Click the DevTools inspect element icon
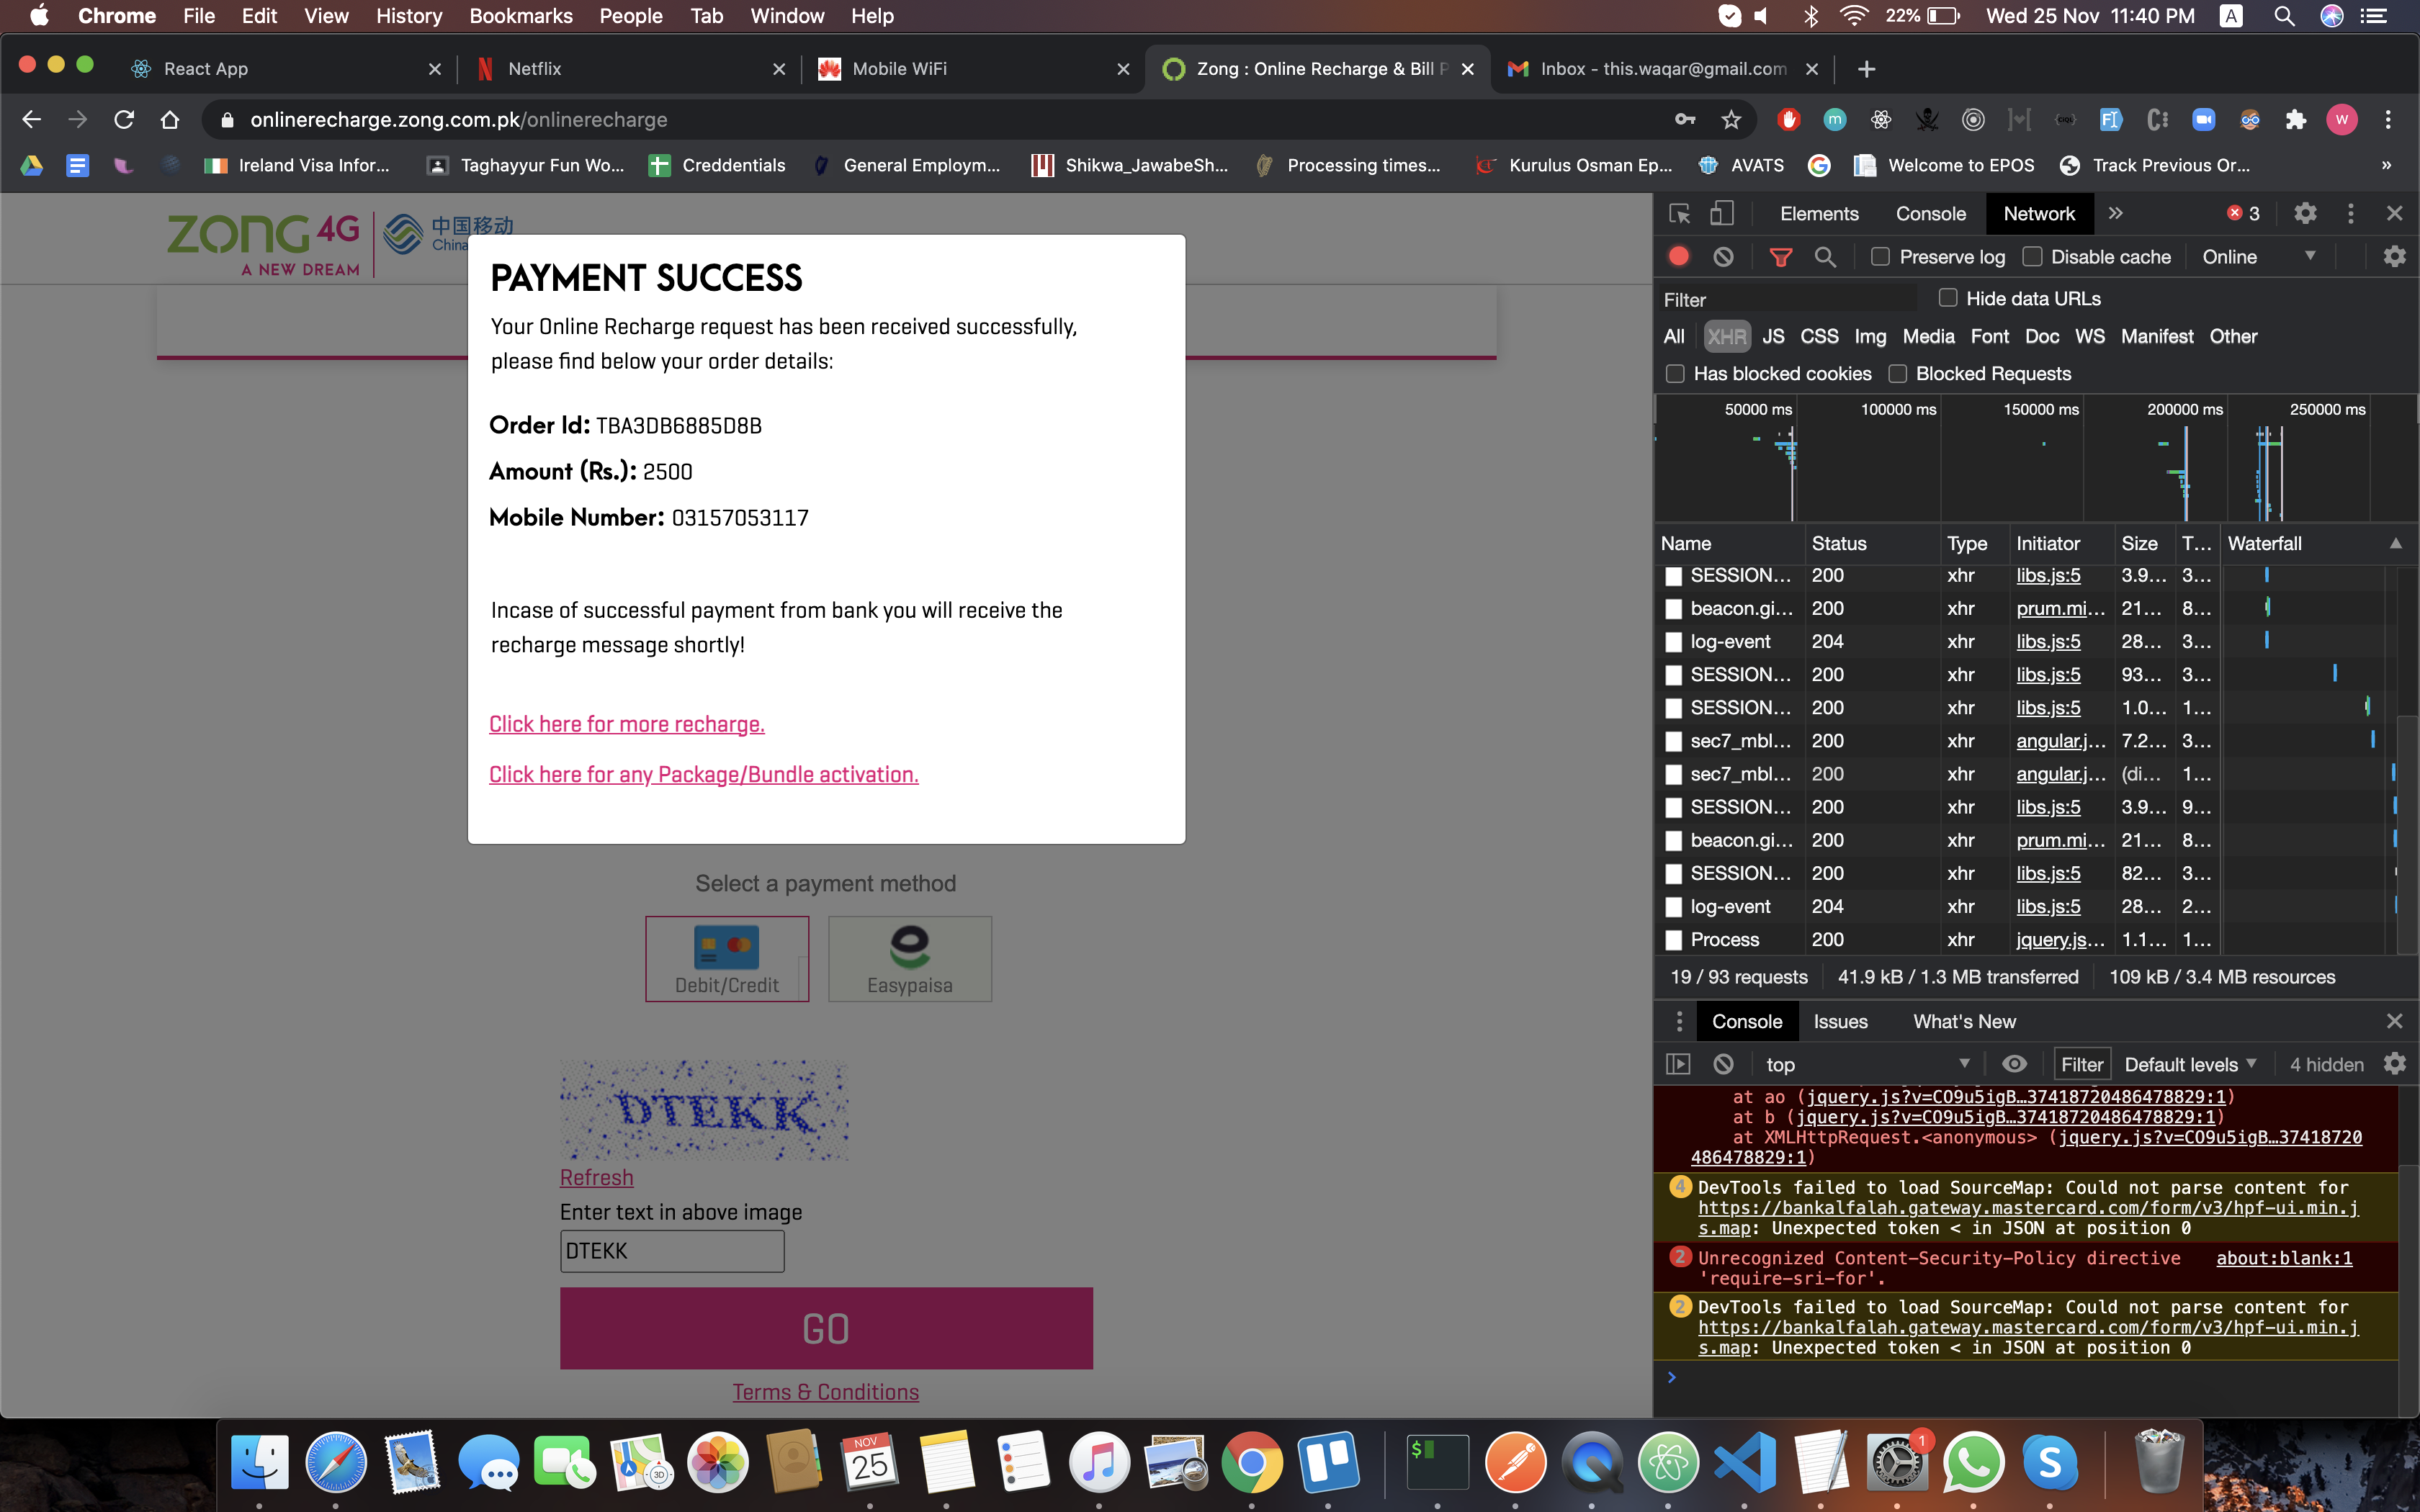This screenshot has width=2420, height=1512. pos(1679,213)
